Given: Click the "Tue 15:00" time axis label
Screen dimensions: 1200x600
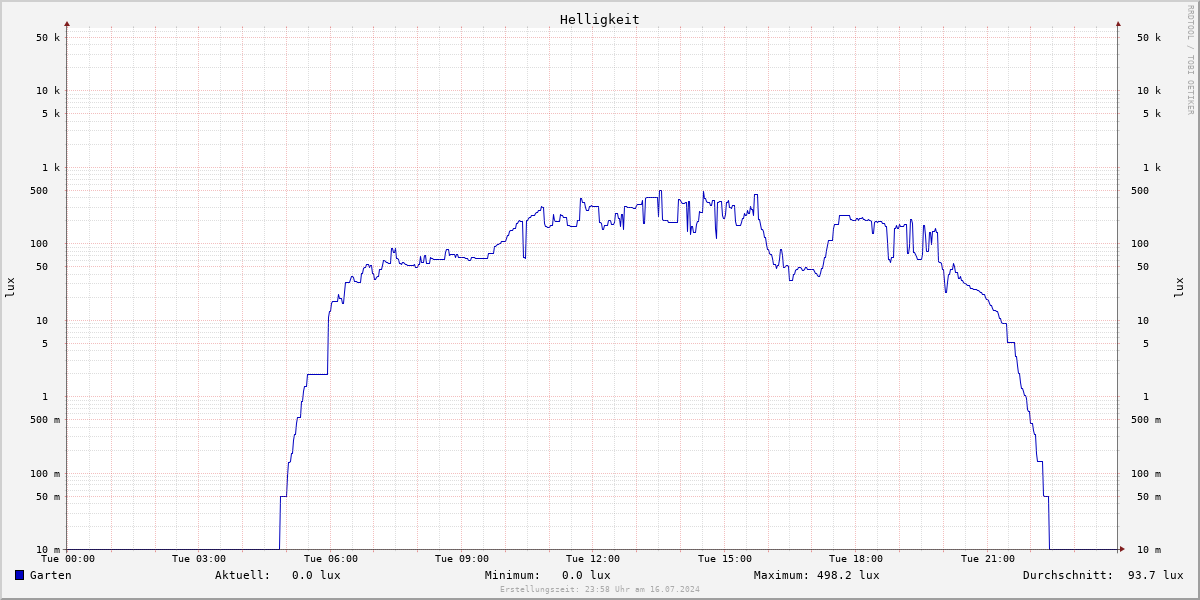Looking at the screenshot, I should (x=725, y=559).
